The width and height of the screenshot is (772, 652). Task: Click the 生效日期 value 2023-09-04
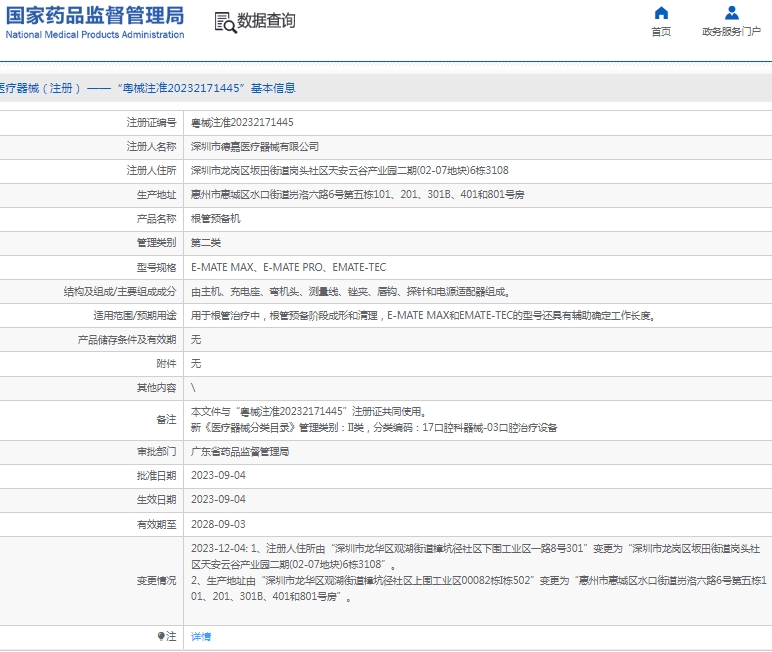point(218,499)
